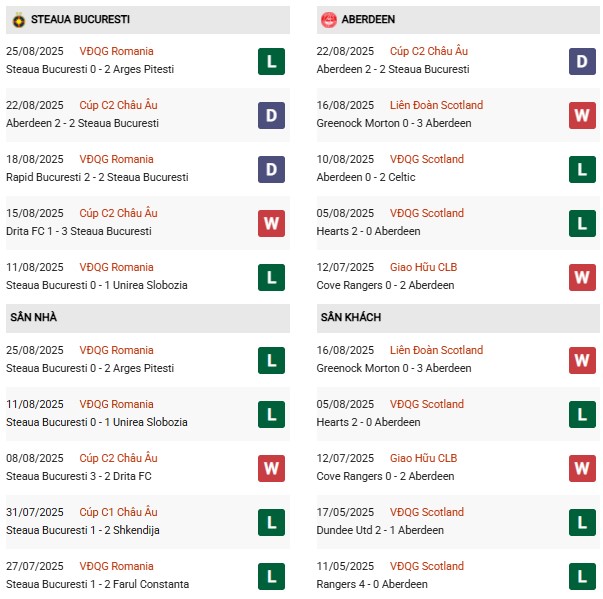Click the L badge for Arges Pitesti match in top Steaua list
603x599 pixels.
tap(272, 62)
